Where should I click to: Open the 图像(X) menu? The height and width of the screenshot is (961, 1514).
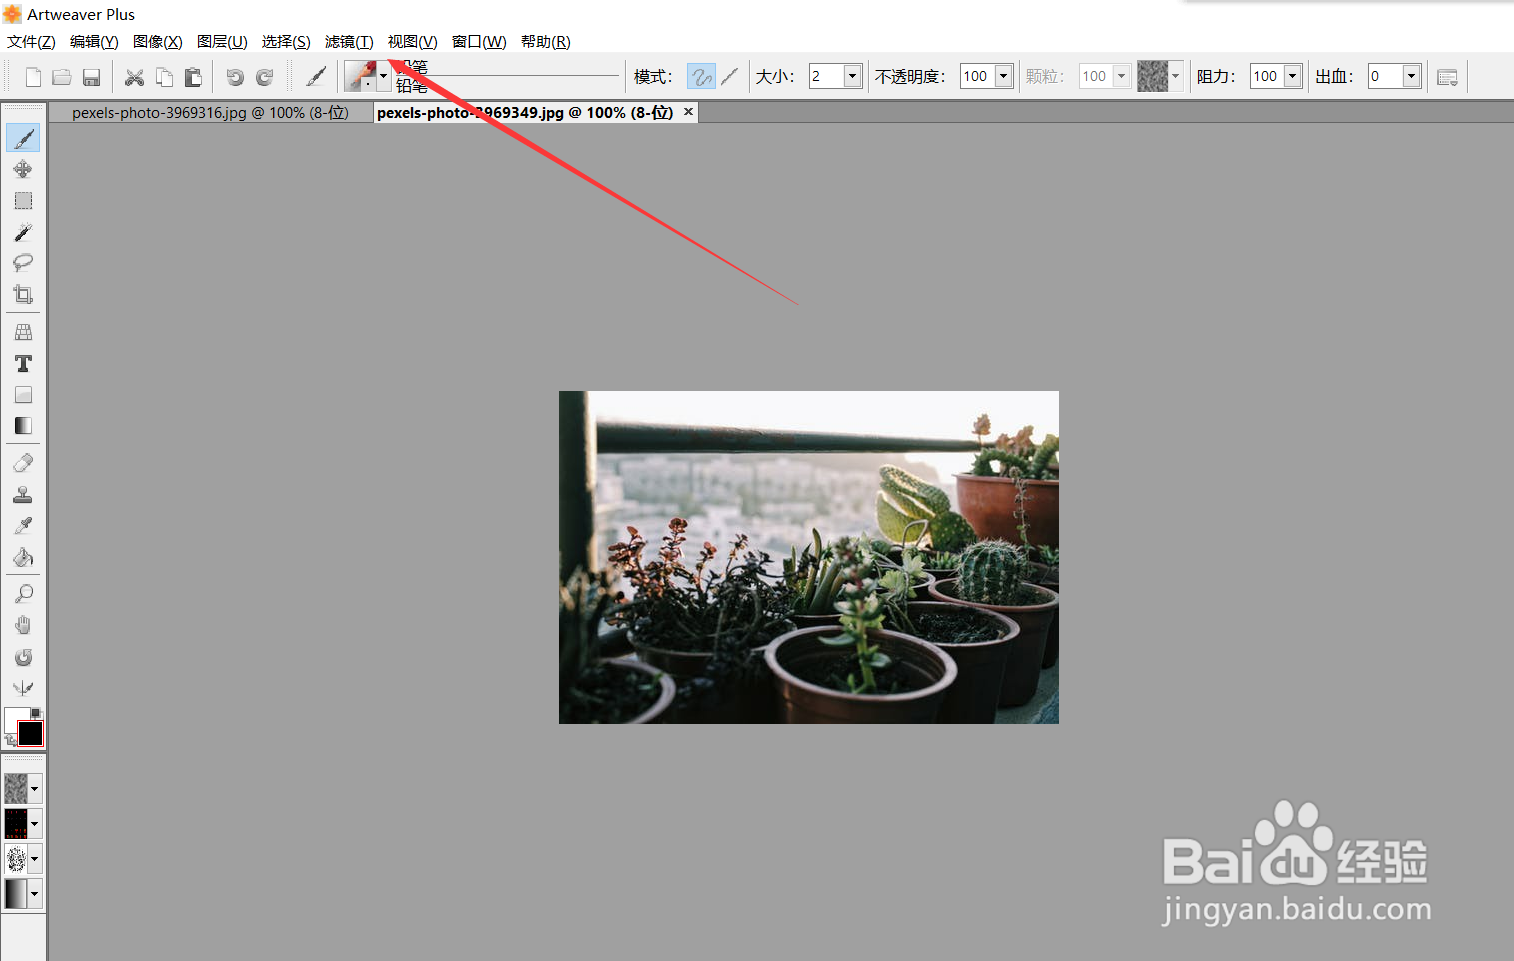point(158,42)
